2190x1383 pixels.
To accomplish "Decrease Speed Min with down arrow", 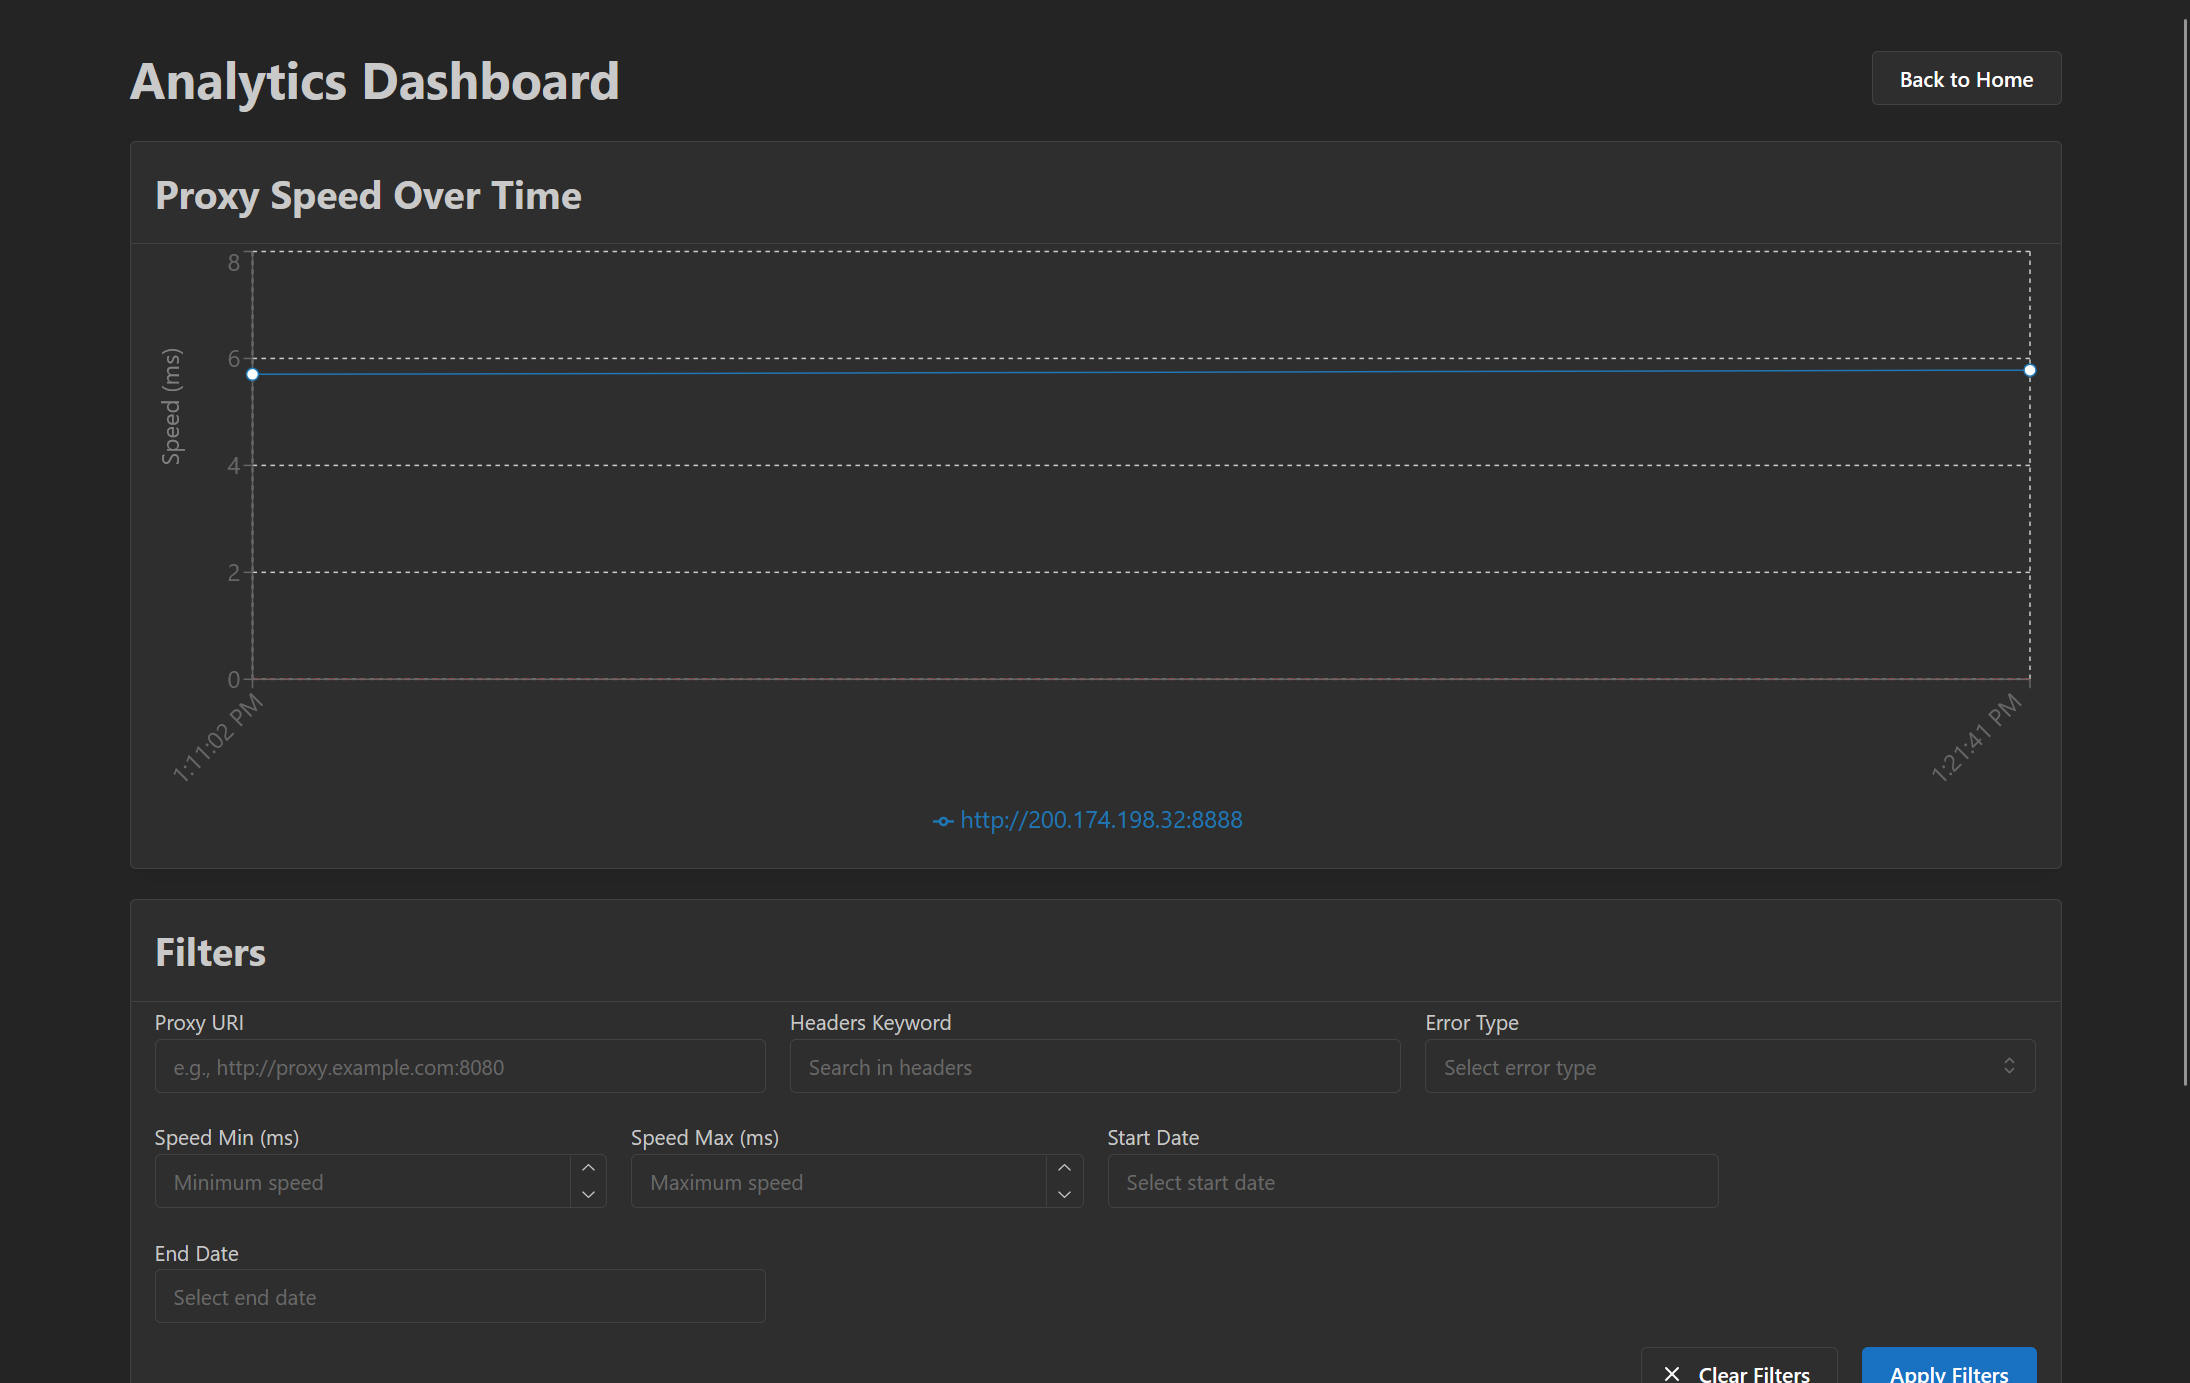I will [x=588, y=1195].
